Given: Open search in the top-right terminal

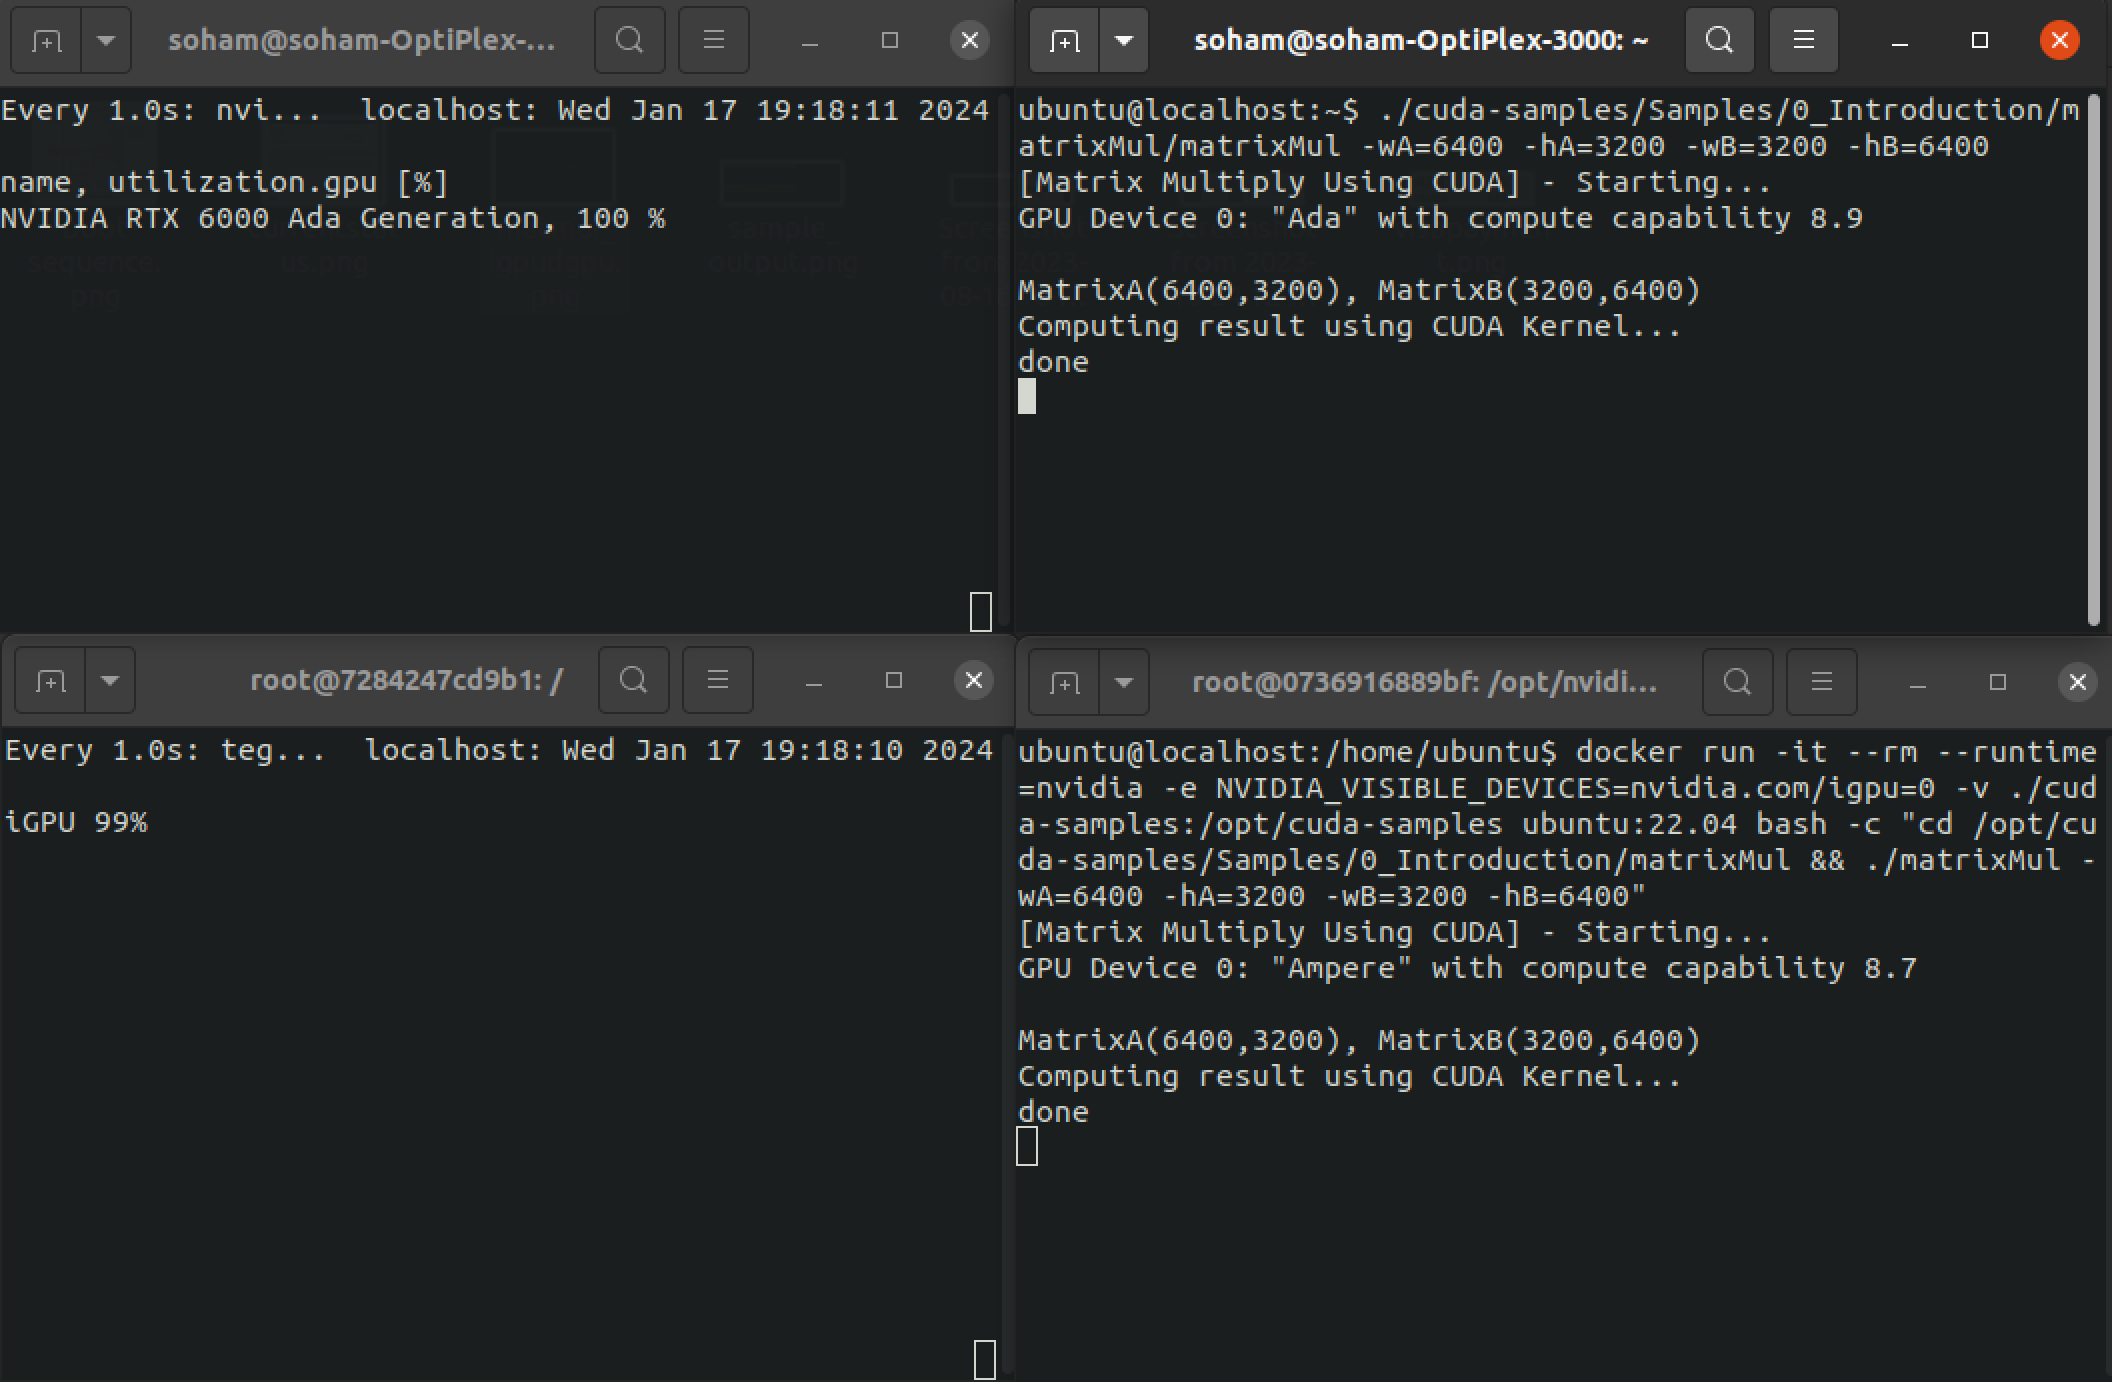Looking at the screenshot, I should 1719,40.
